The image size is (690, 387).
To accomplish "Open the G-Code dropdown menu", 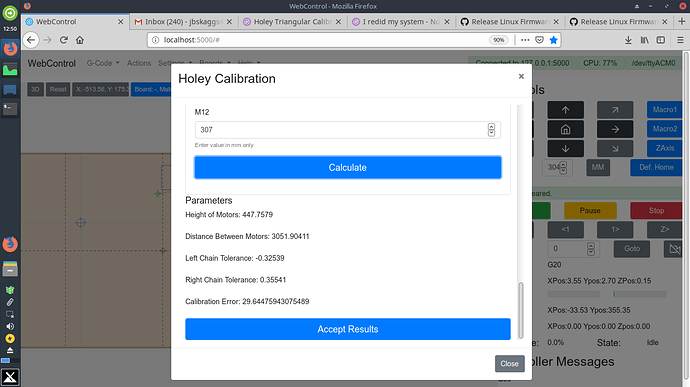I will pos(103,63).
